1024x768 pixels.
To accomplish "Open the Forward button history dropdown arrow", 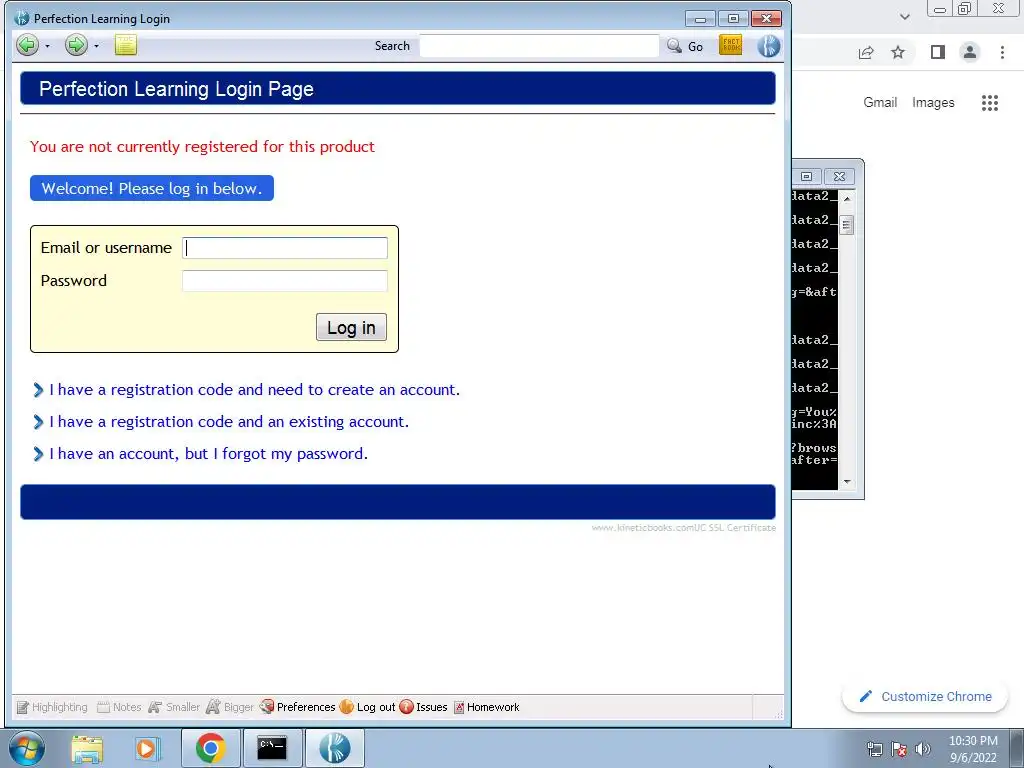I will tap(96, 46).
